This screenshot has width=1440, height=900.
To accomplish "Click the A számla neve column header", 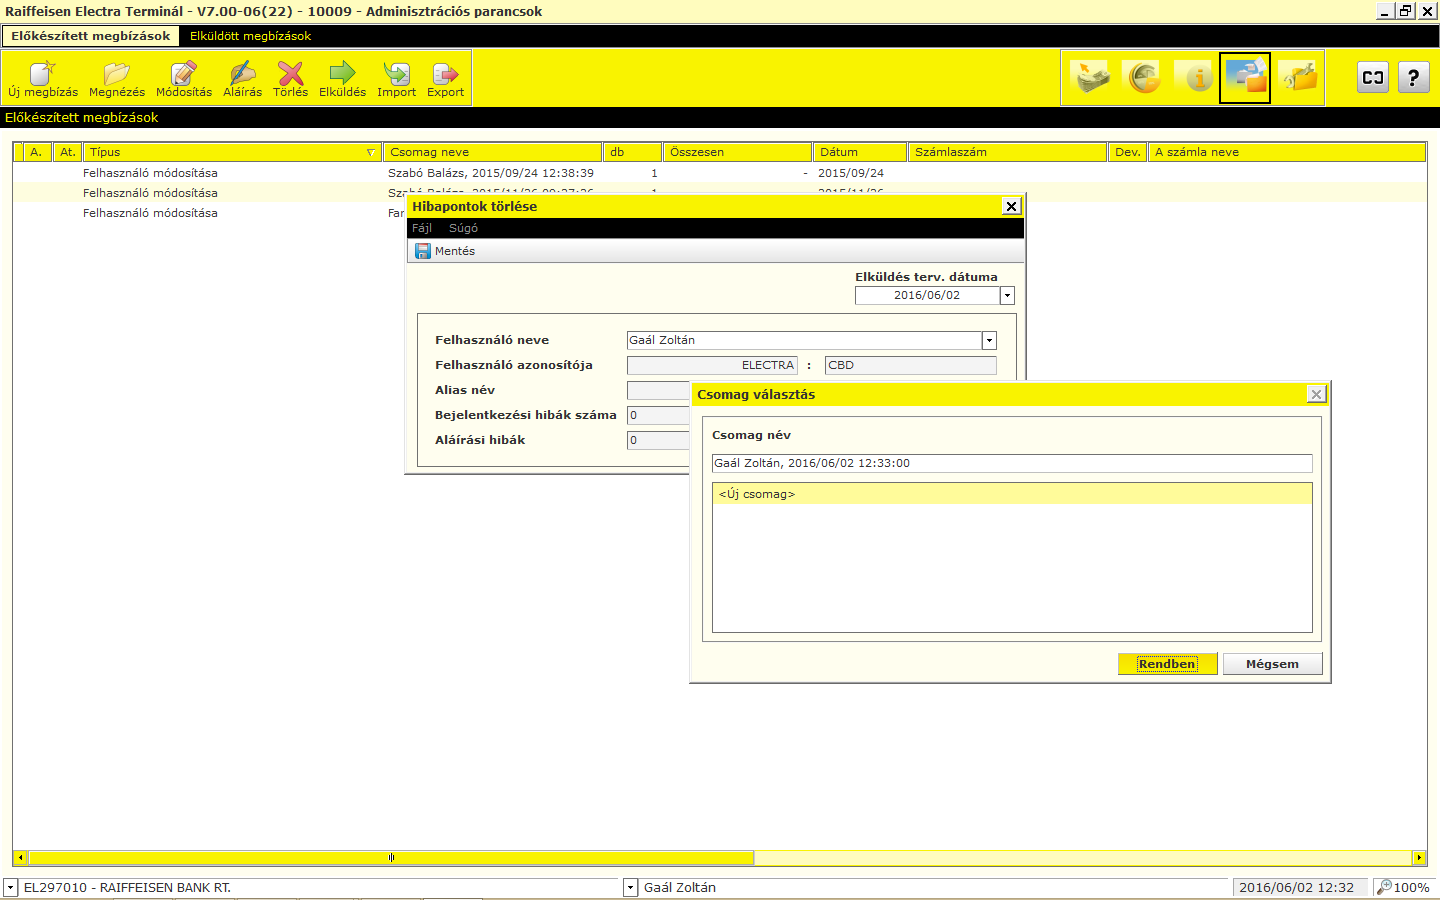I will pyautogui.click(x=1286, y=152).
